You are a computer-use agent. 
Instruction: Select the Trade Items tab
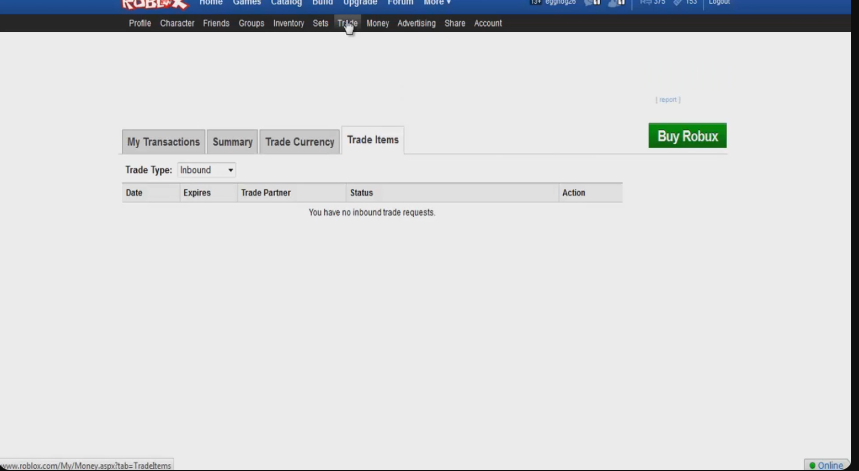[x=373, y=140]
